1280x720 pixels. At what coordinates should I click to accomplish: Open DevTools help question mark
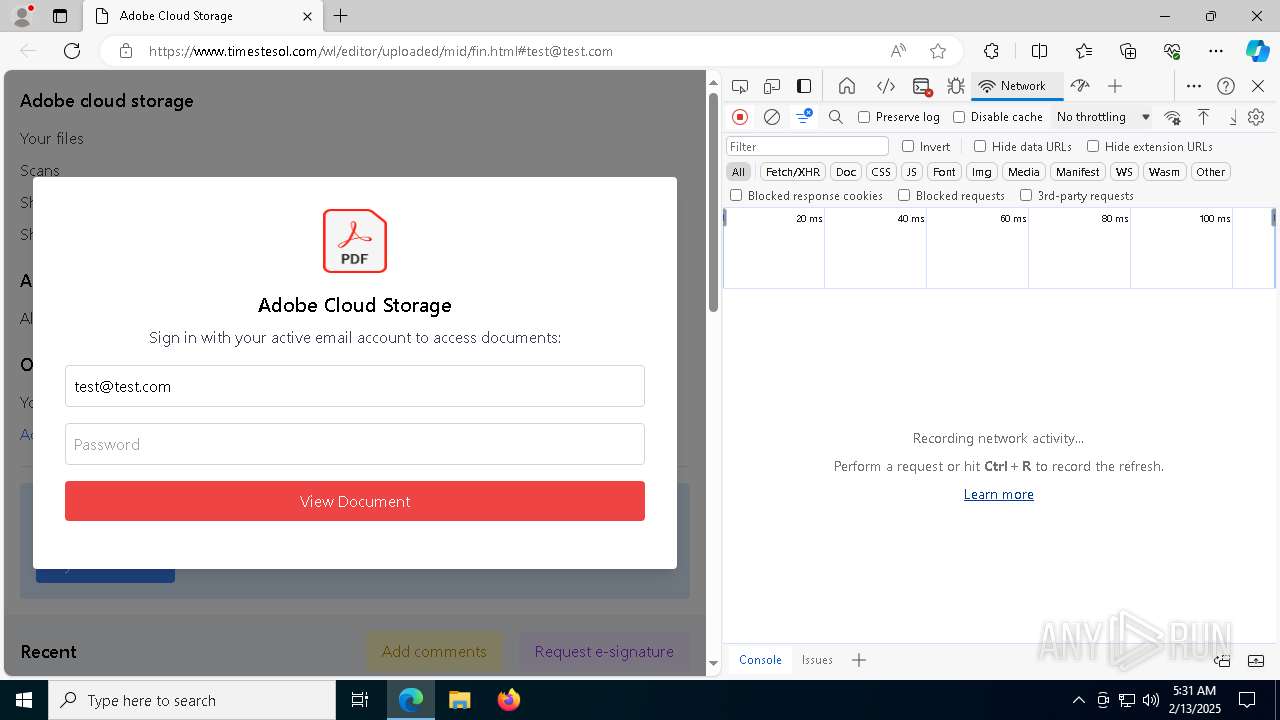coord(1226,86)
